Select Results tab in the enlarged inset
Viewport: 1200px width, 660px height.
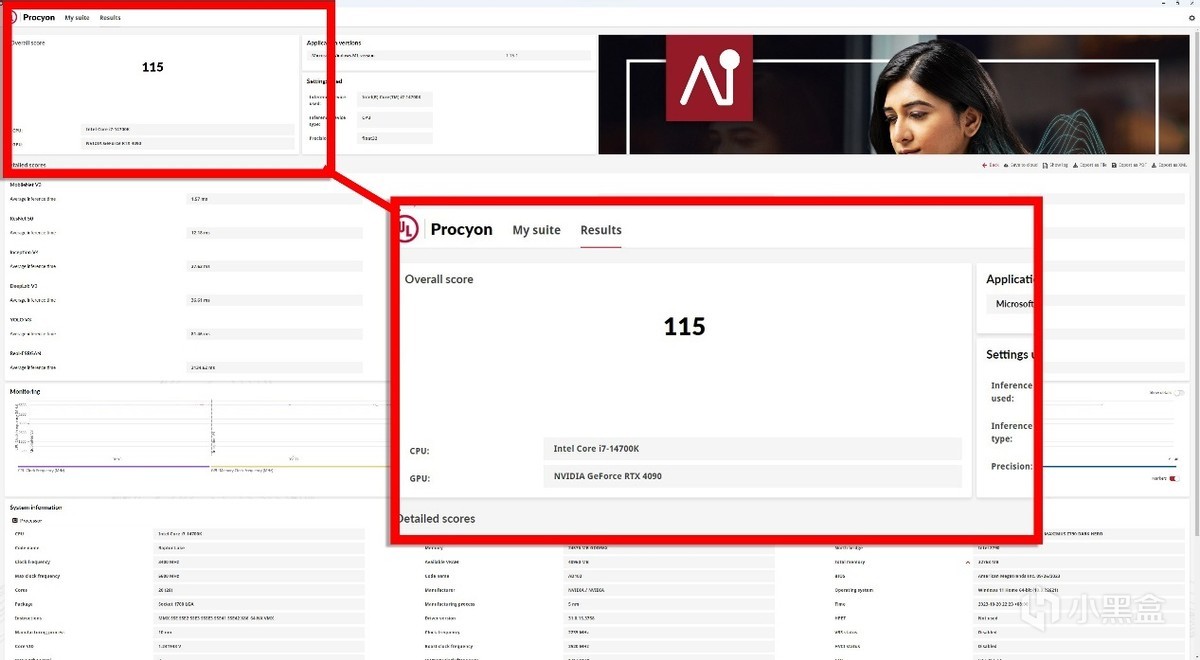[x=601, y=230]
